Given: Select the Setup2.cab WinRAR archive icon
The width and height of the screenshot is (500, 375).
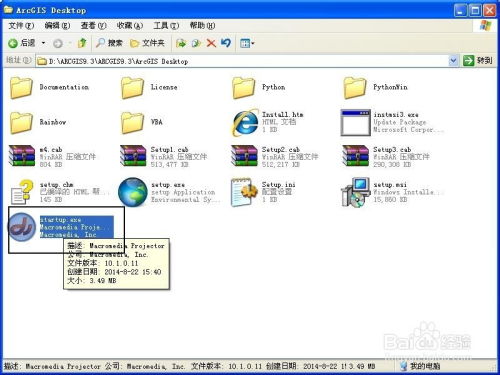Looking at the screenshot, I should coord(244,156).
